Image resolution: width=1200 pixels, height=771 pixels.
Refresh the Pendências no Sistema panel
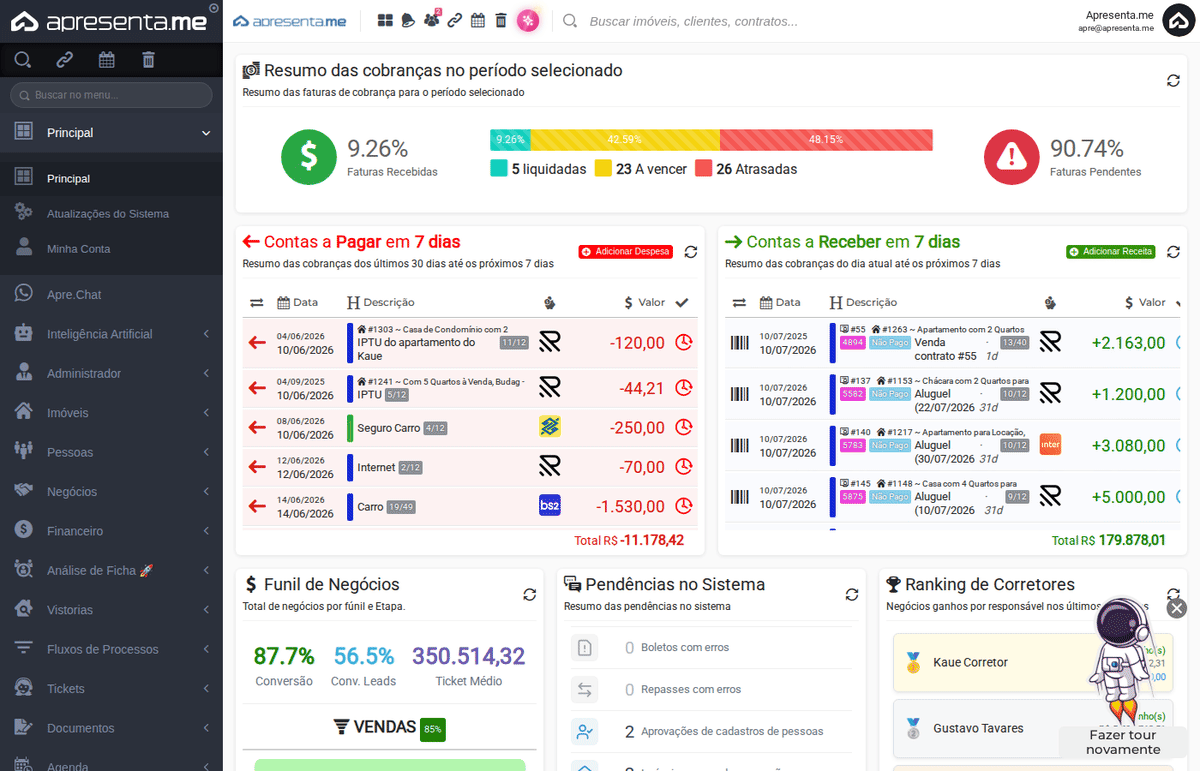click(x=851, y=595)
